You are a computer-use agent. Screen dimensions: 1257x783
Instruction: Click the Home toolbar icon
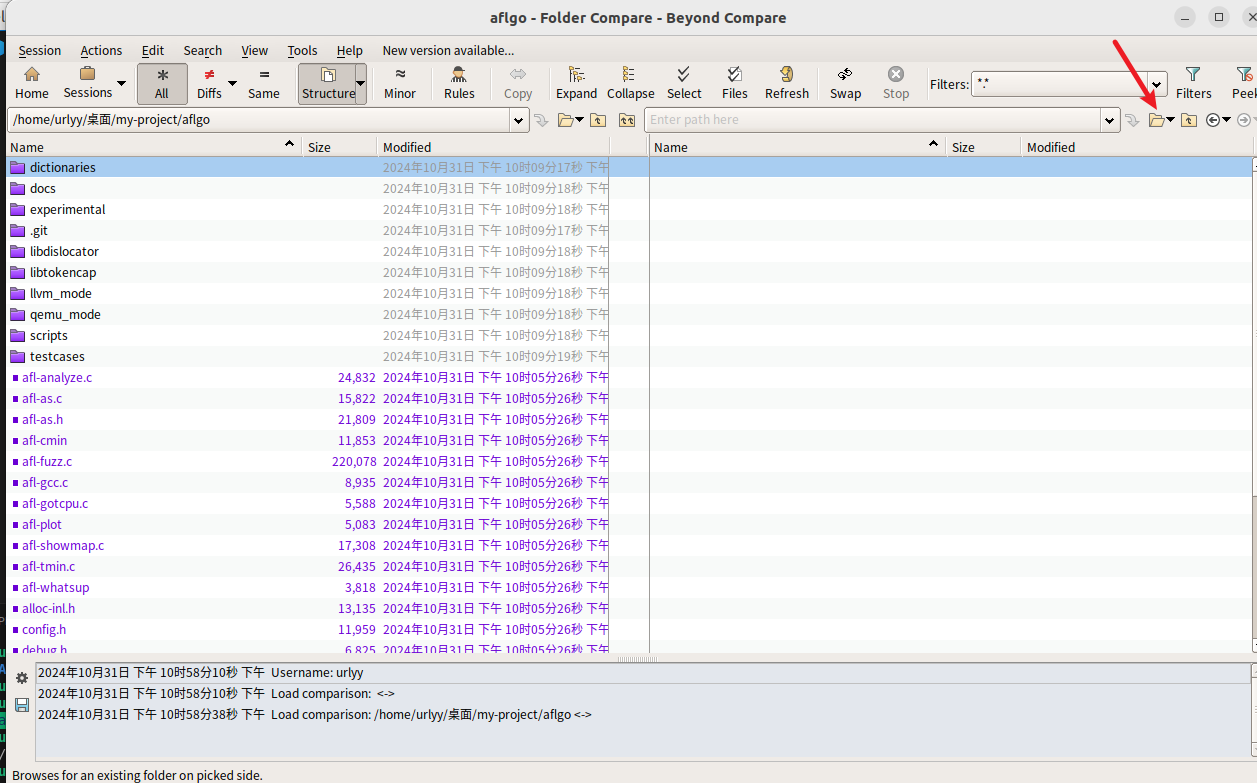point(32,83)
